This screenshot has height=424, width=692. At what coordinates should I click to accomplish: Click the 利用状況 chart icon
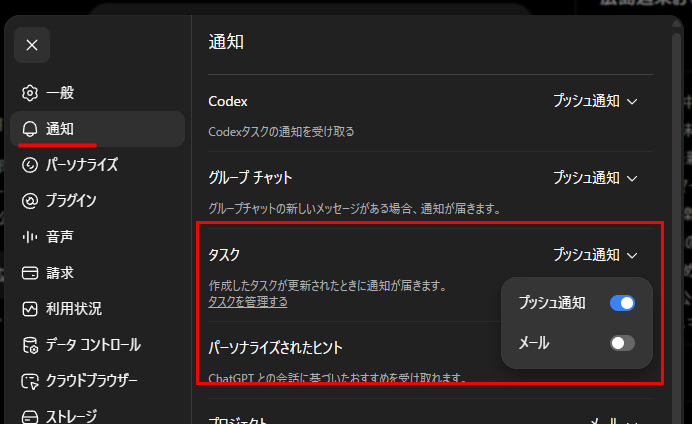pyautogui.click(x=30, y=309)
